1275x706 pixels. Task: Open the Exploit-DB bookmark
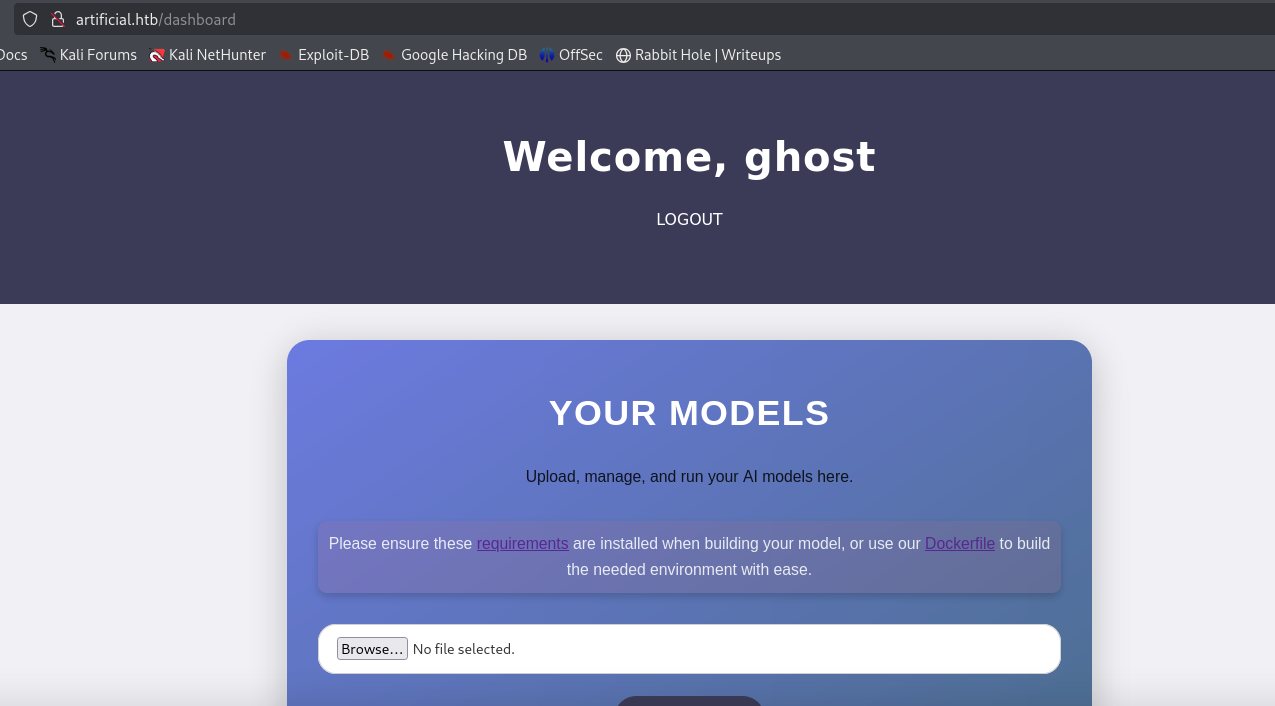(x=324, y=55)
